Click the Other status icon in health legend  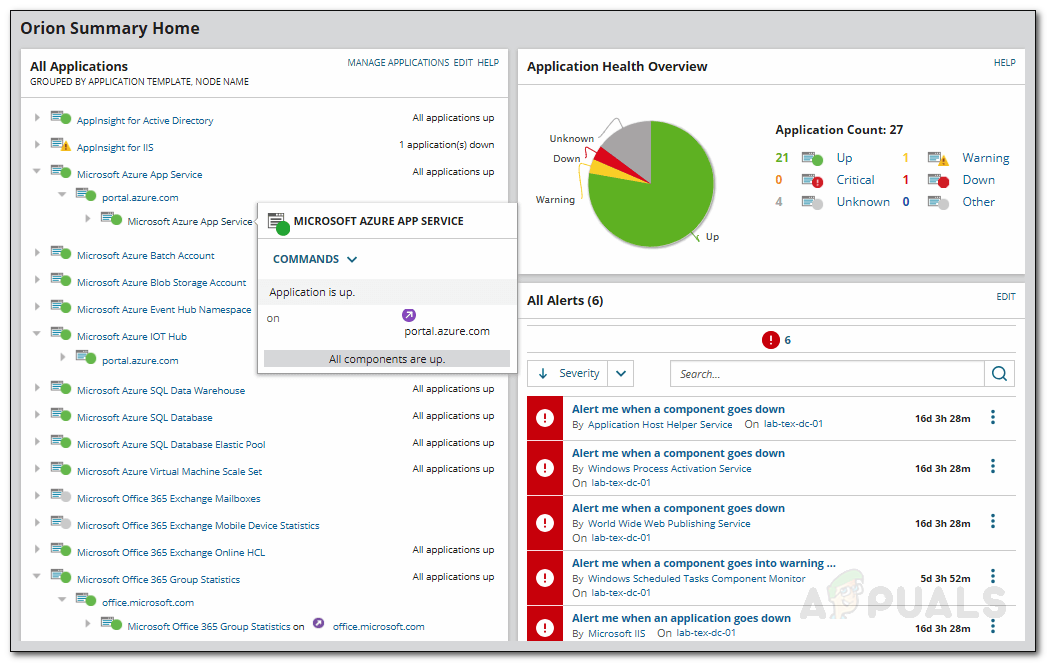[x=938, y=202]
